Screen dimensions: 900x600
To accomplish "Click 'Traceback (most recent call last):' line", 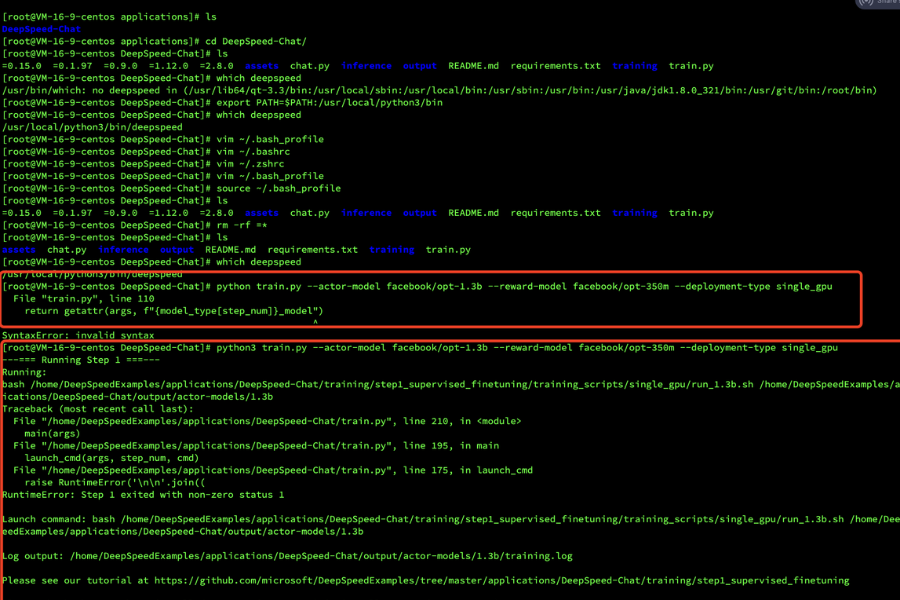I will (x=98, y=409).
